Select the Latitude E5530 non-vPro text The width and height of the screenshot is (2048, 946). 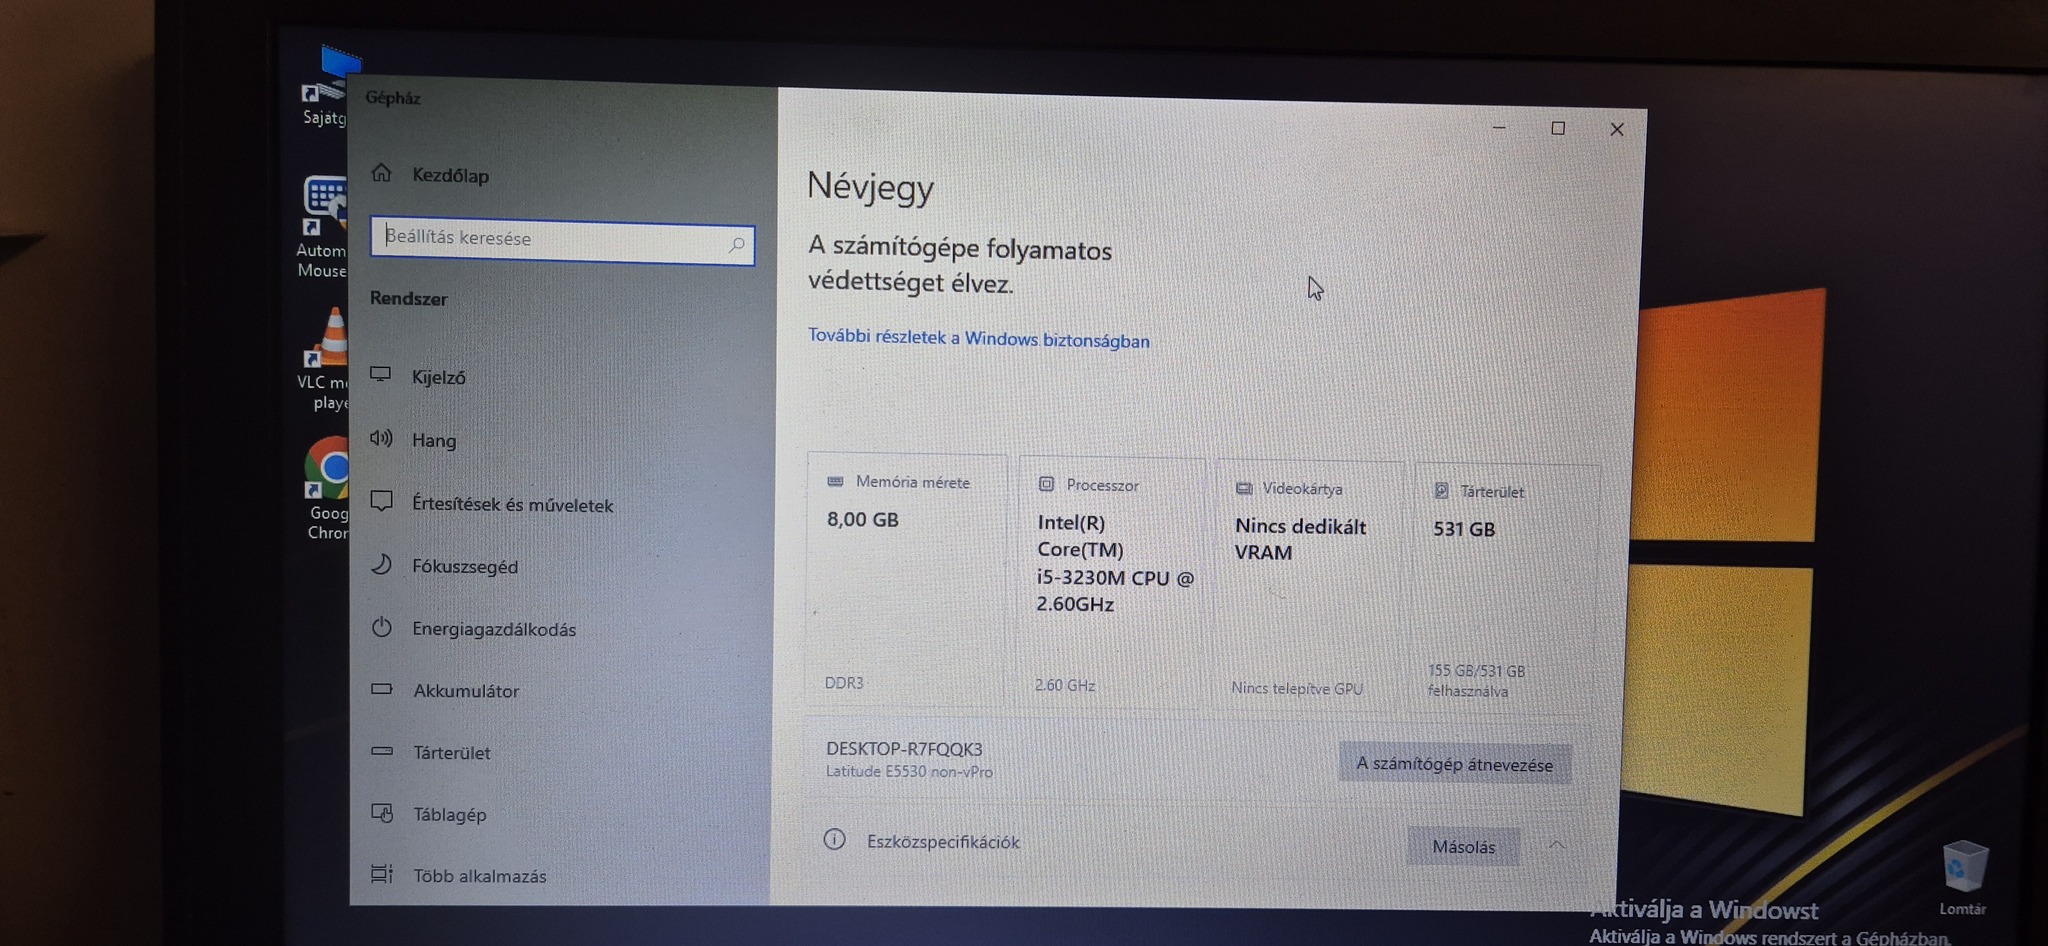909,772
